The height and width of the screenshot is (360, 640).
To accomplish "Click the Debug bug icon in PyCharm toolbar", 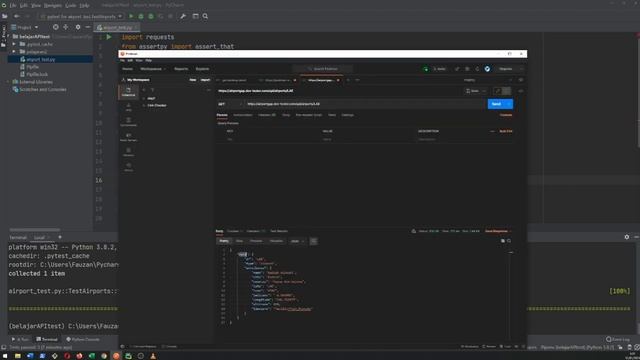I will point(141,16).
